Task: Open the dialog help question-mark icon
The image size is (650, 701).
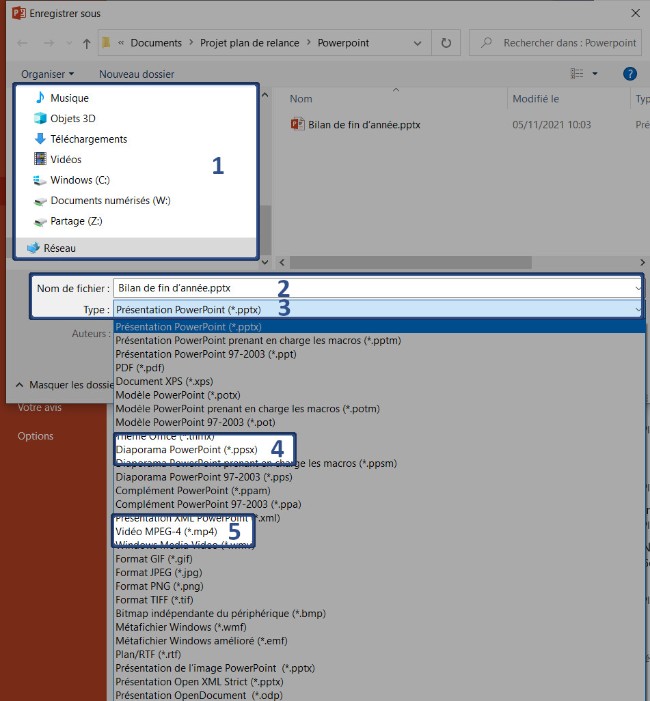Action: (x=629, y=74)
